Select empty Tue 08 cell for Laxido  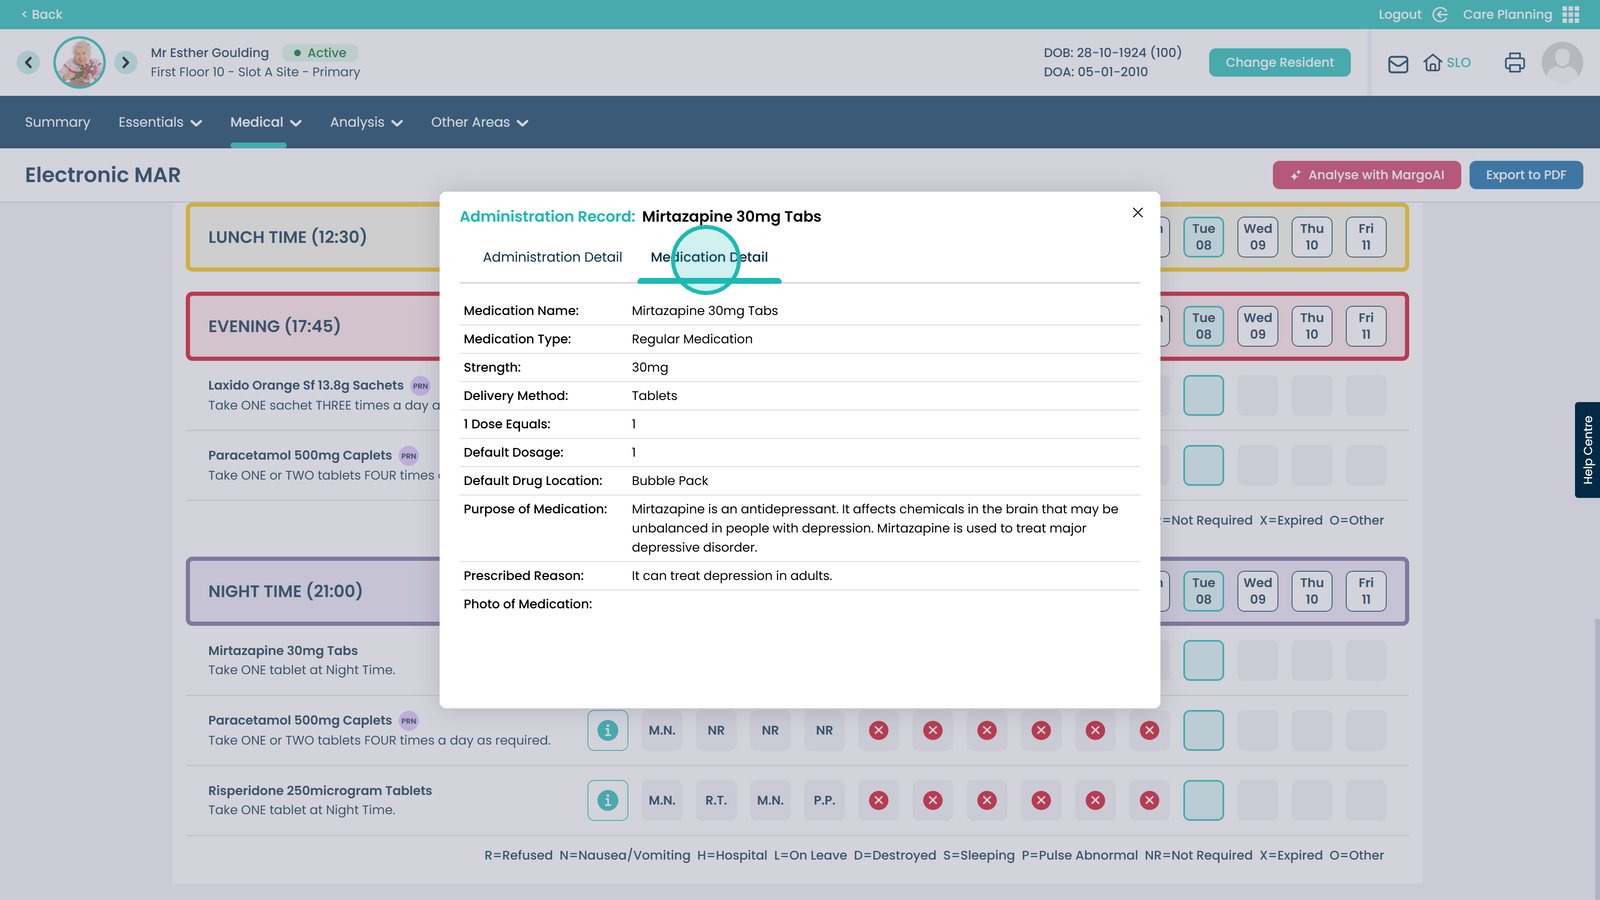1203,395
